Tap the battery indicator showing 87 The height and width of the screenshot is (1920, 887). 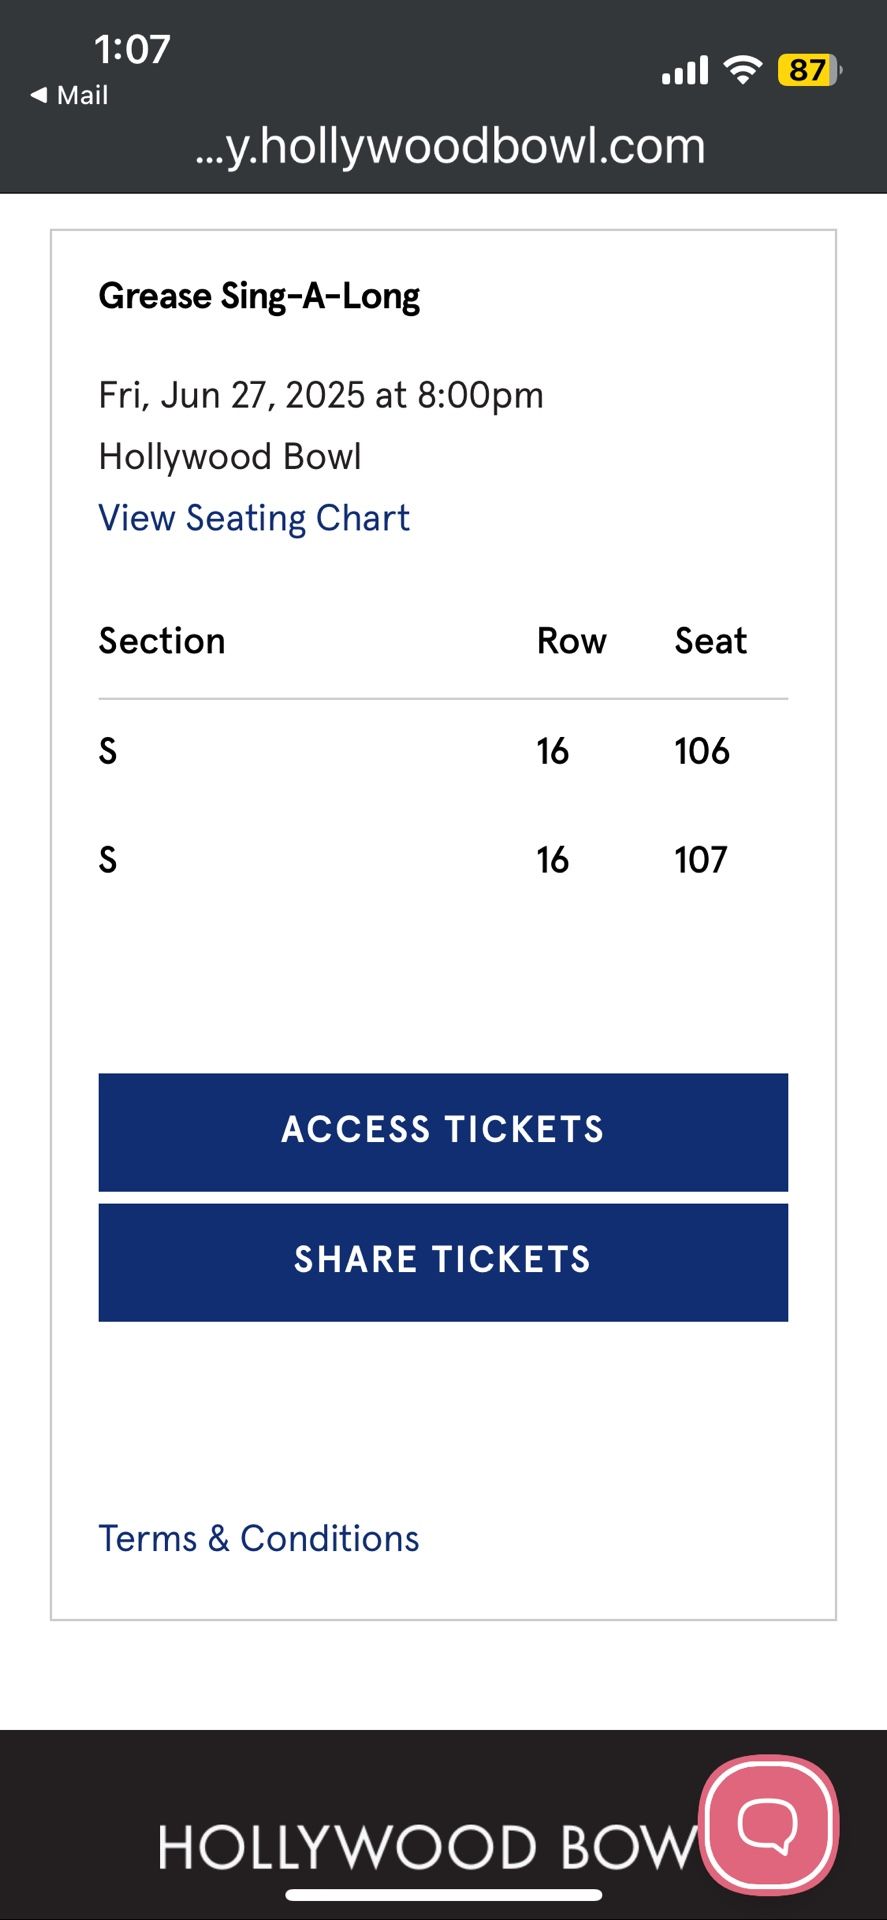(x=809, y=70)
